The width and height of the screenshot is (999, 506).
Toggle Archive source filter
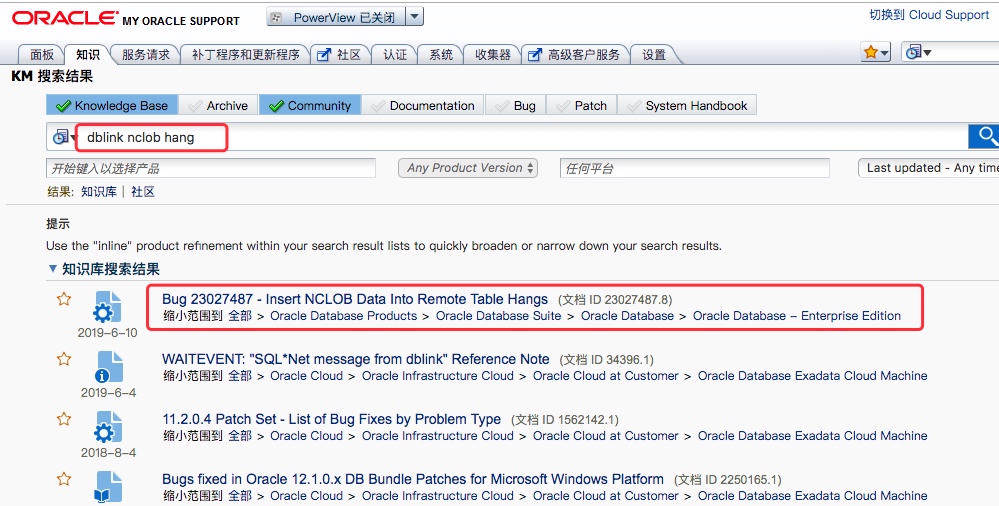point(218,106)
